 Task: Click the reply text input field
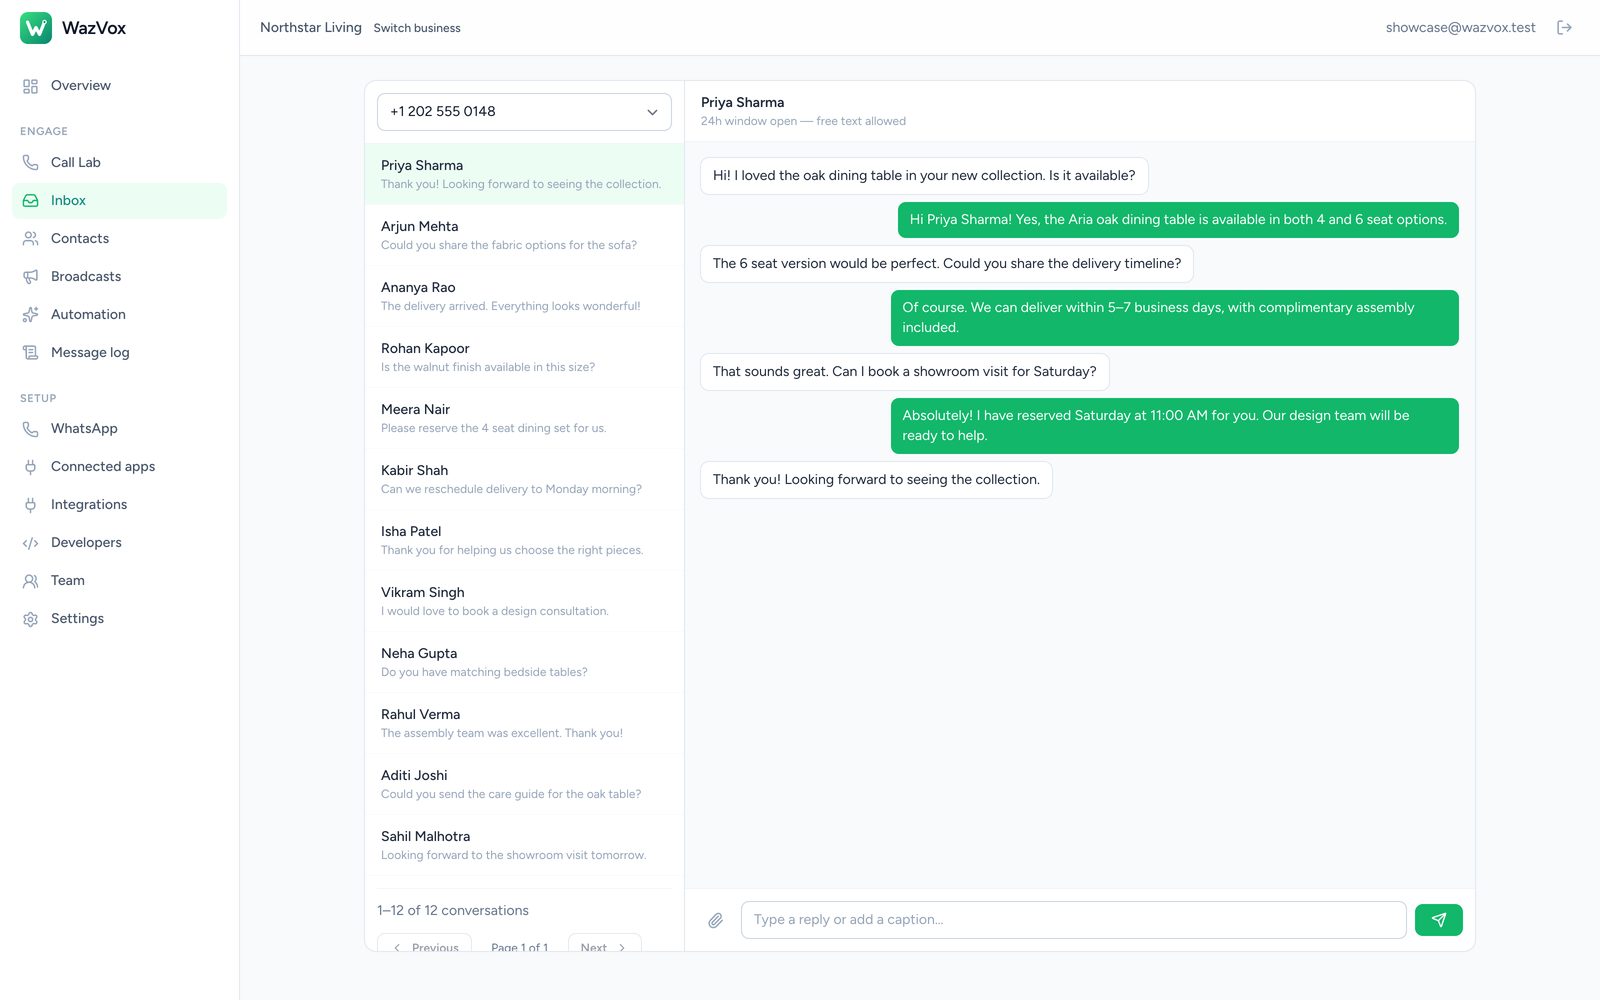(x=1073, y=920)
